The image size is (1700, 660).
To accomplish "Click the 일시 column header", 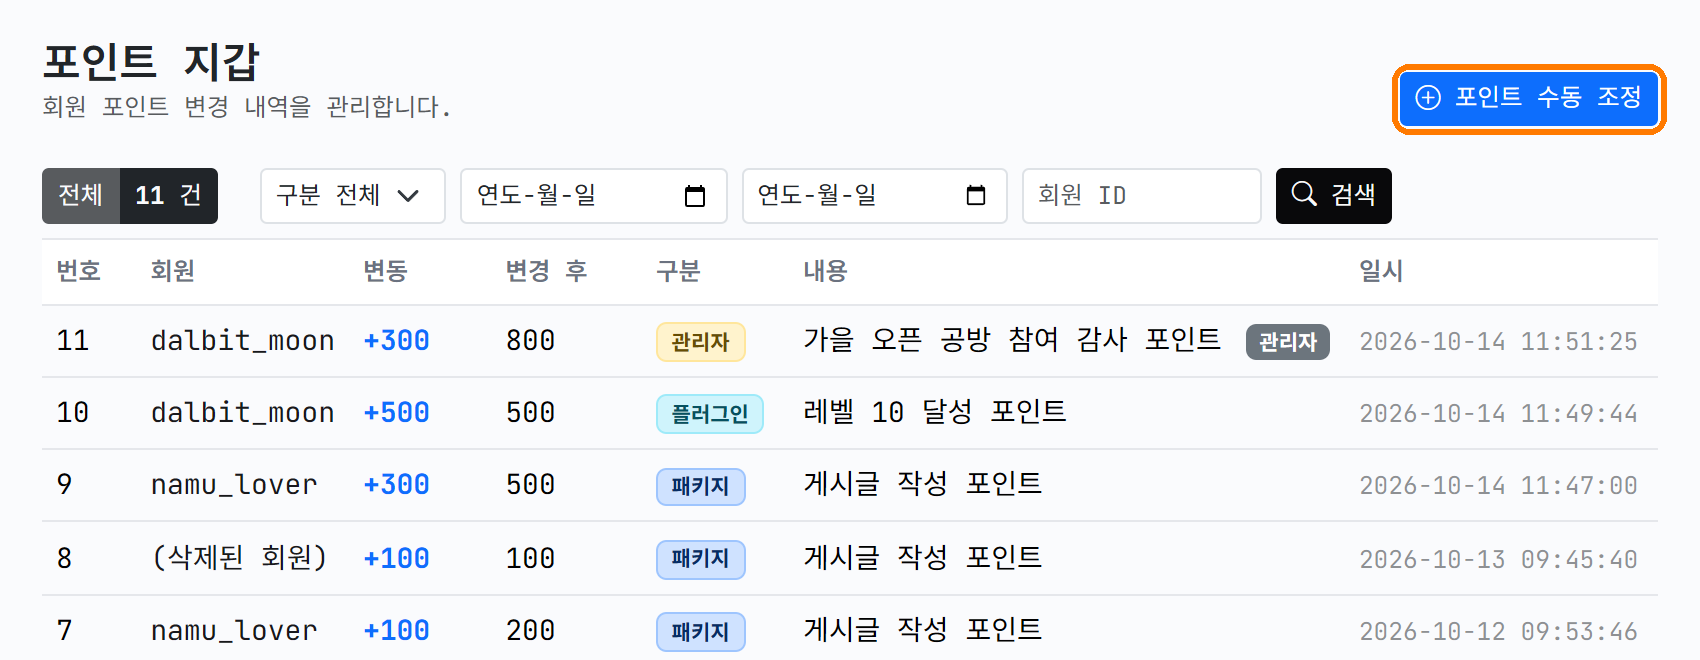I will click(1381, 271).
